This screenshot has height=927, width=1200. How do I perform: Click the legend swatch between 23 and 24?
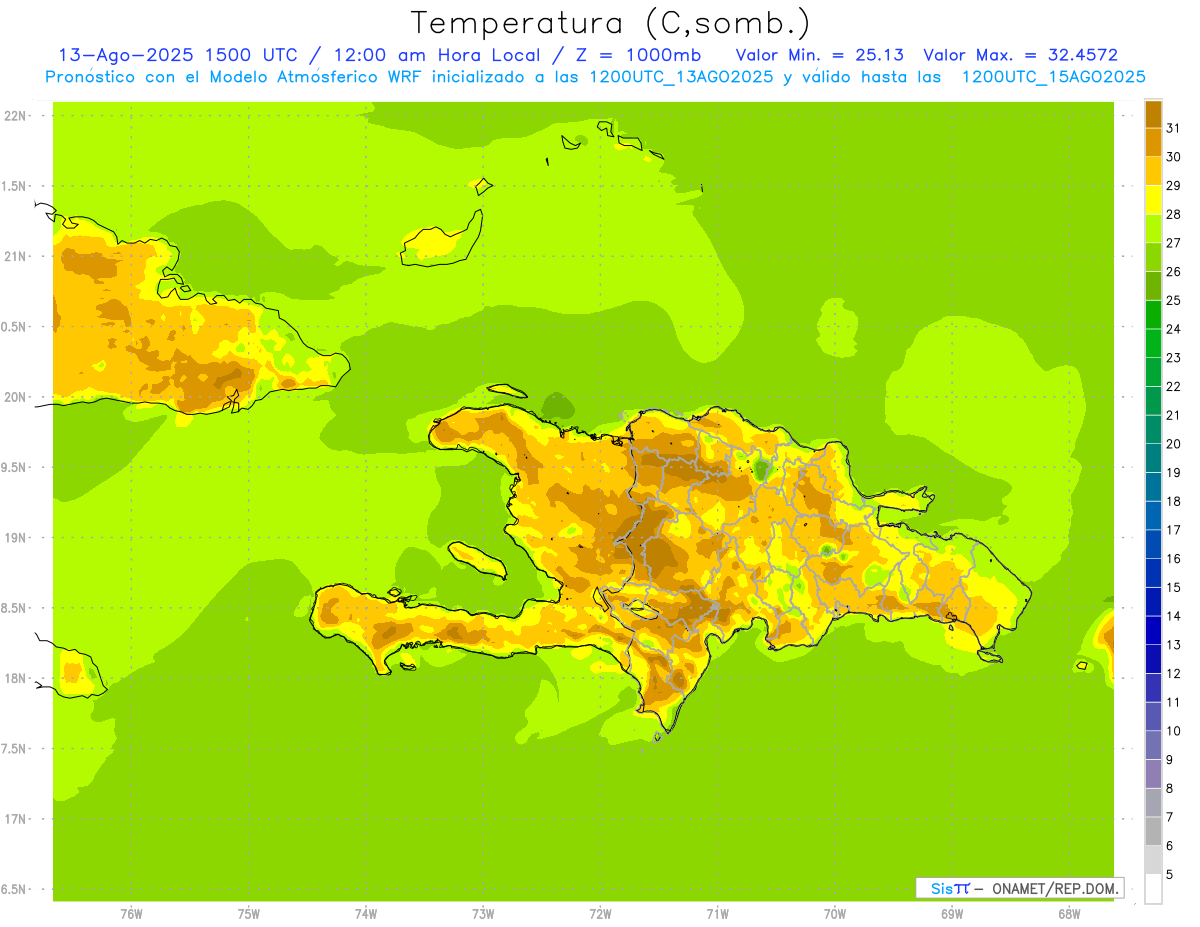tap(1153, 343)
